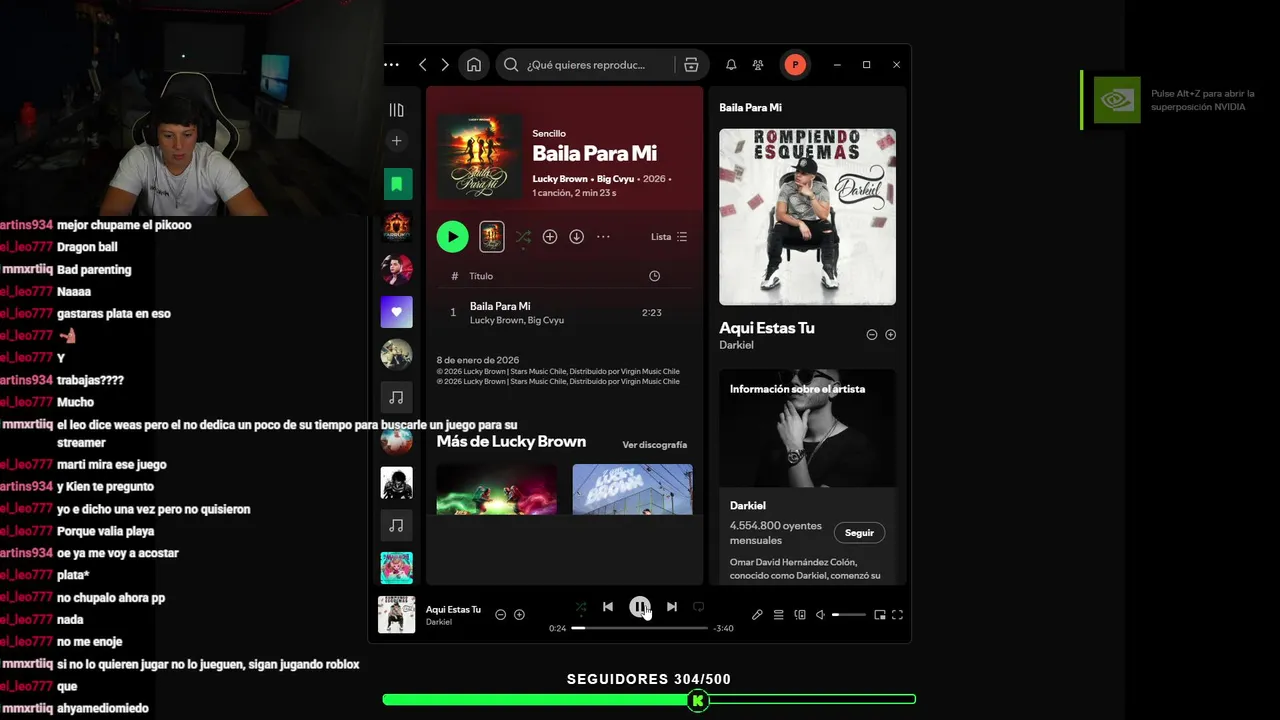Click the Baila Para Mi right panel heading
The image size is (1280, 720).
tap(750, 107)
